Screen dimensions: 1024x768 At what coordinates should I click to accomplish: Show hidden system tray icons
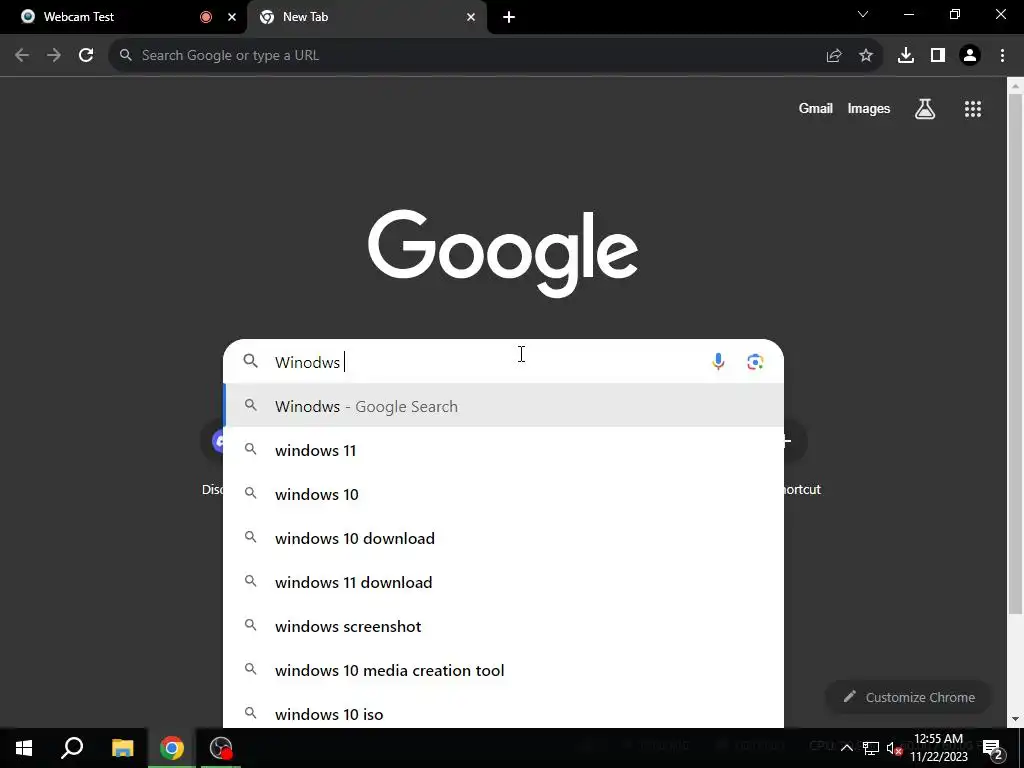[846, 748]
